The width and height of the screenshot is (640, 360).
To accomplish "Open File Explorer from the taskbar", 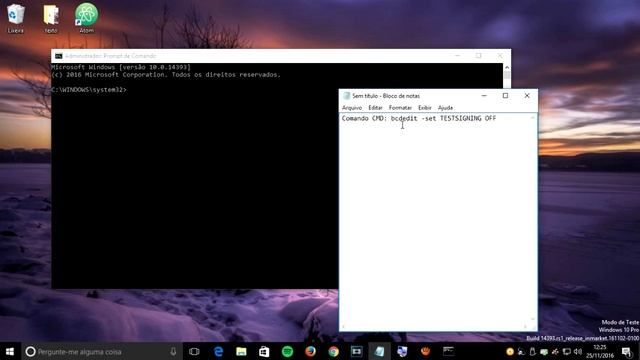I will click(x=241, y=351).
